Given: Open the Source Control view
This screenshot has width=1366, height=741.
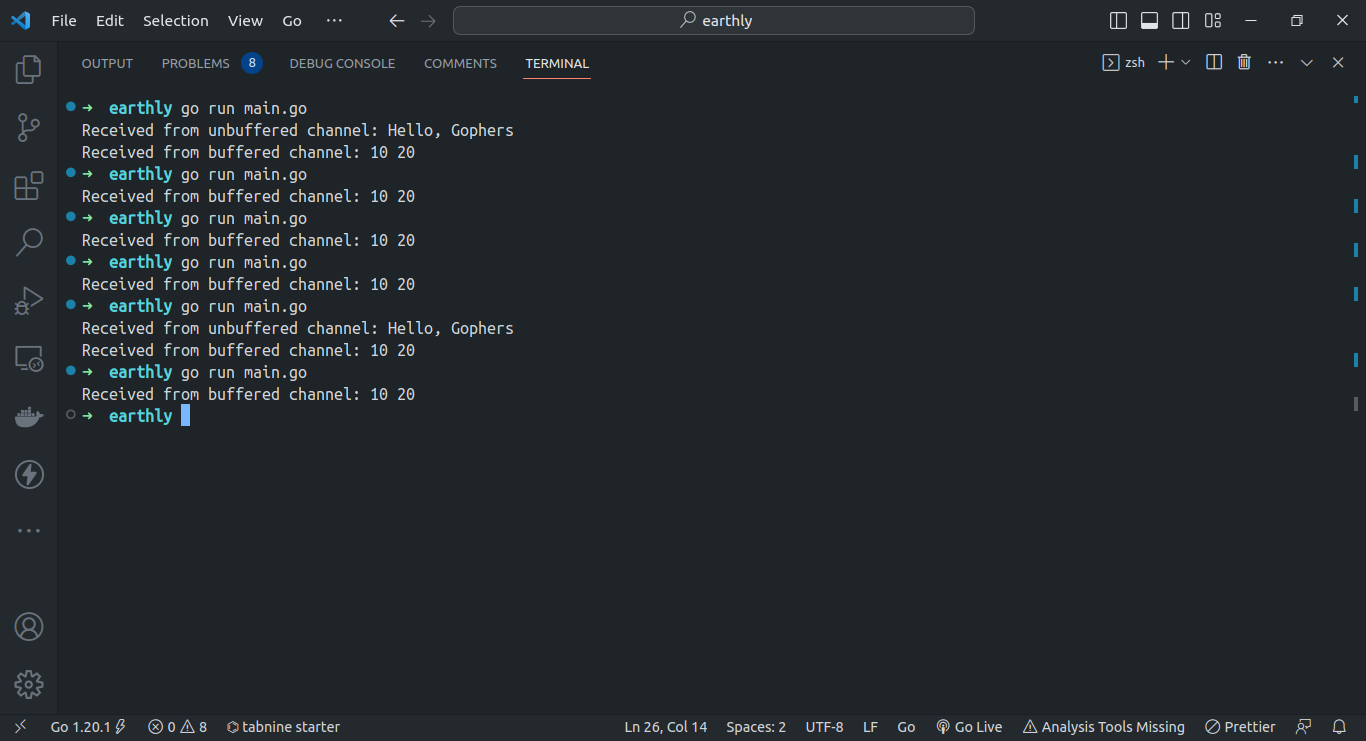Looking at the screenshot, I should (29, 127).
